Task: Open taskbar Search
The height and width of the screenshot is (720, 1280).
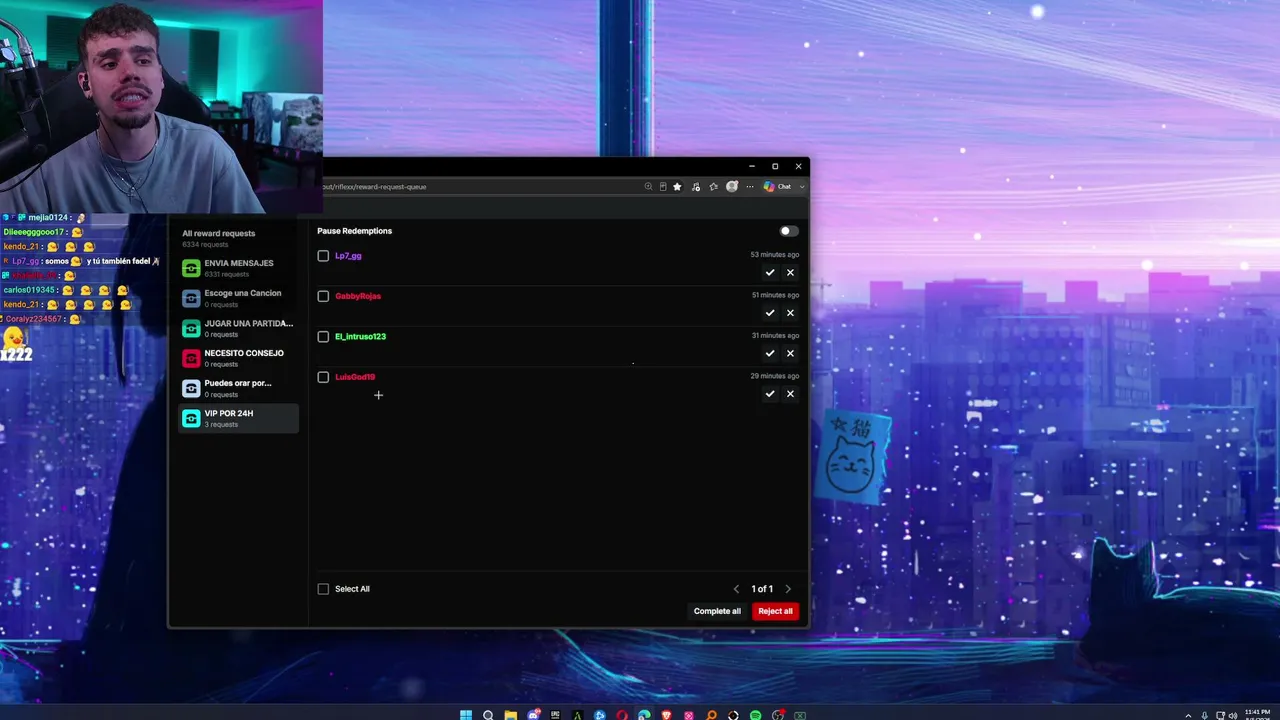Action: tap(488, 715)
